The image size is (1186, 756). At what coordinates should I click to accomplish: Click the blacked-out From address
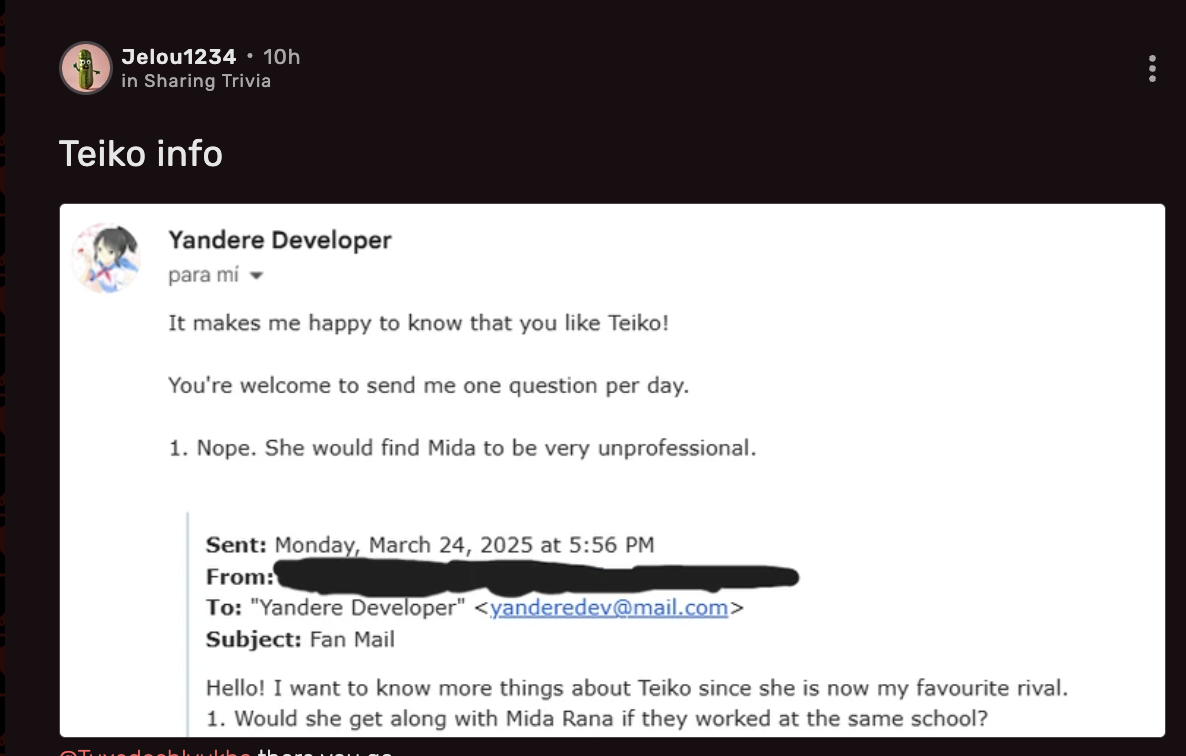point(536,576)
